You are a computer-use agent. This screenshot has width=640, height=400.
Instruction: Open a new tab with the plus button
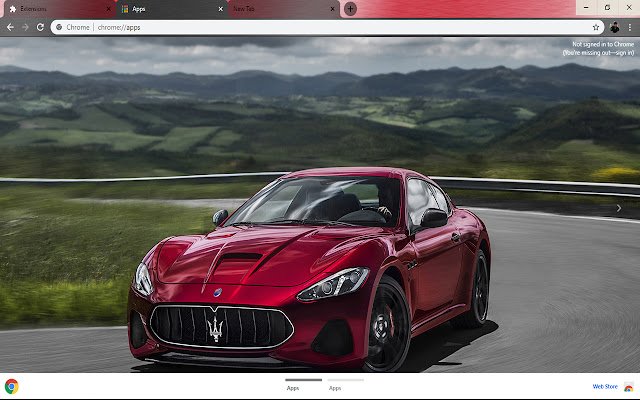tap(350, 9)
